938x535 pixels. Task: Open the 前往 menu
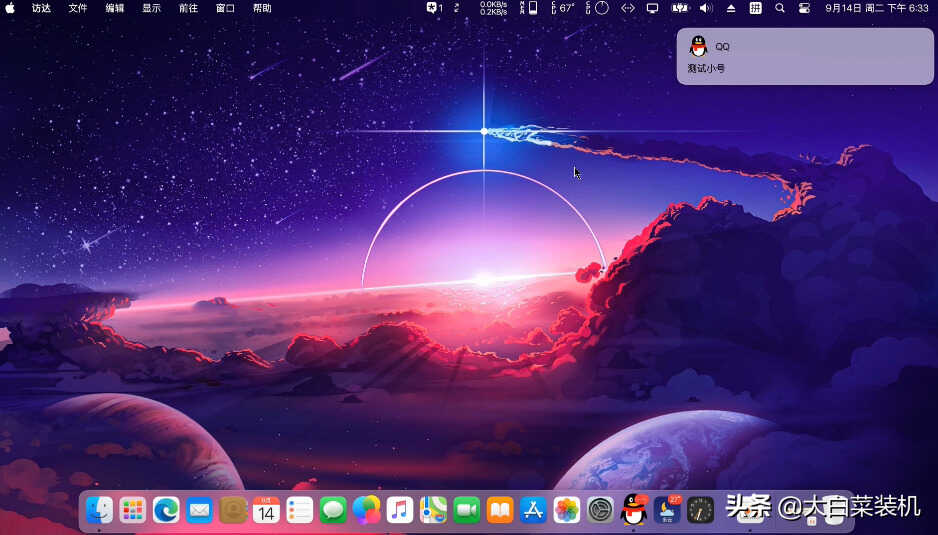(x=188, y=8)
